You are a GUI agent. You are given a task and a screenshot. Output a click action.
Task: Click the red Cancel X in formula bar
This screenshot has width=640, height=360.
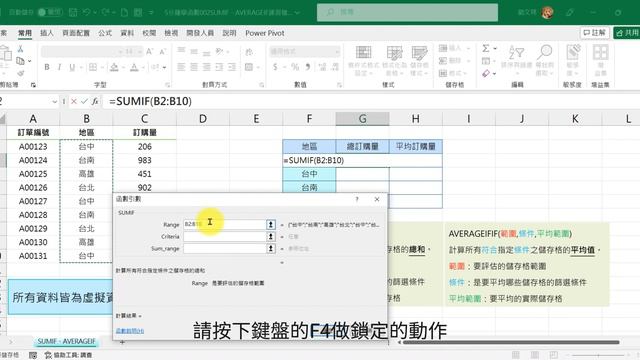click(74, 101)
